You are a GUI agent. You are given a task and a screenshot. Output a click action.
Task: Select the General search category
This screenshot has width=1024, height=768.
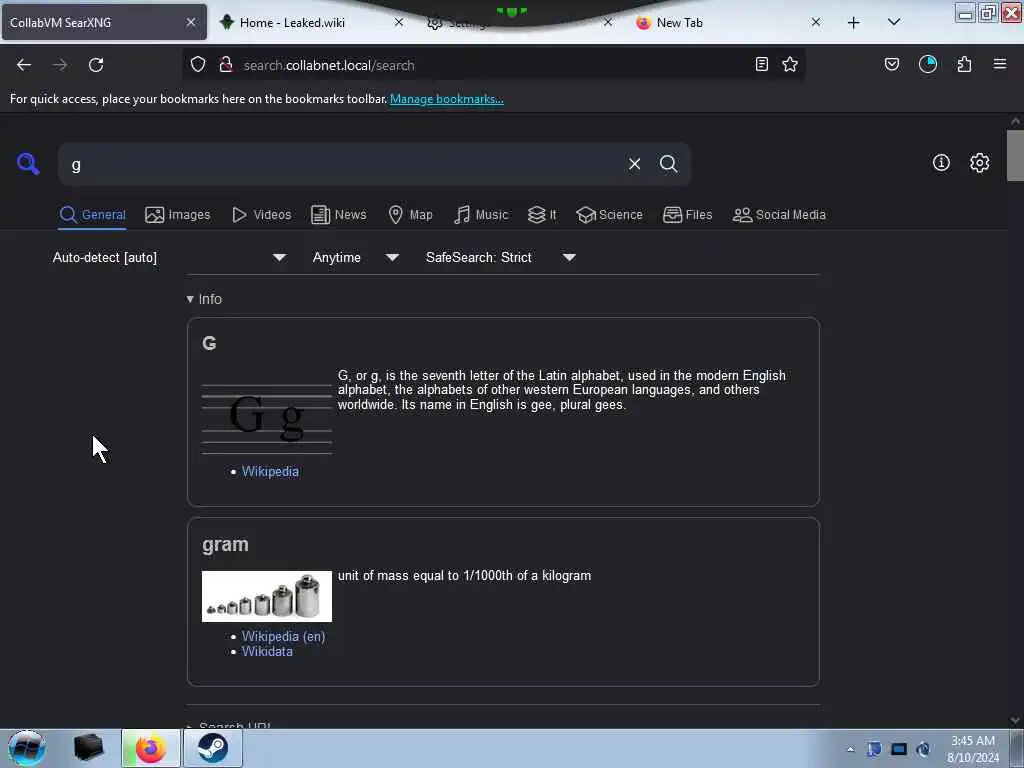[92, 215]
